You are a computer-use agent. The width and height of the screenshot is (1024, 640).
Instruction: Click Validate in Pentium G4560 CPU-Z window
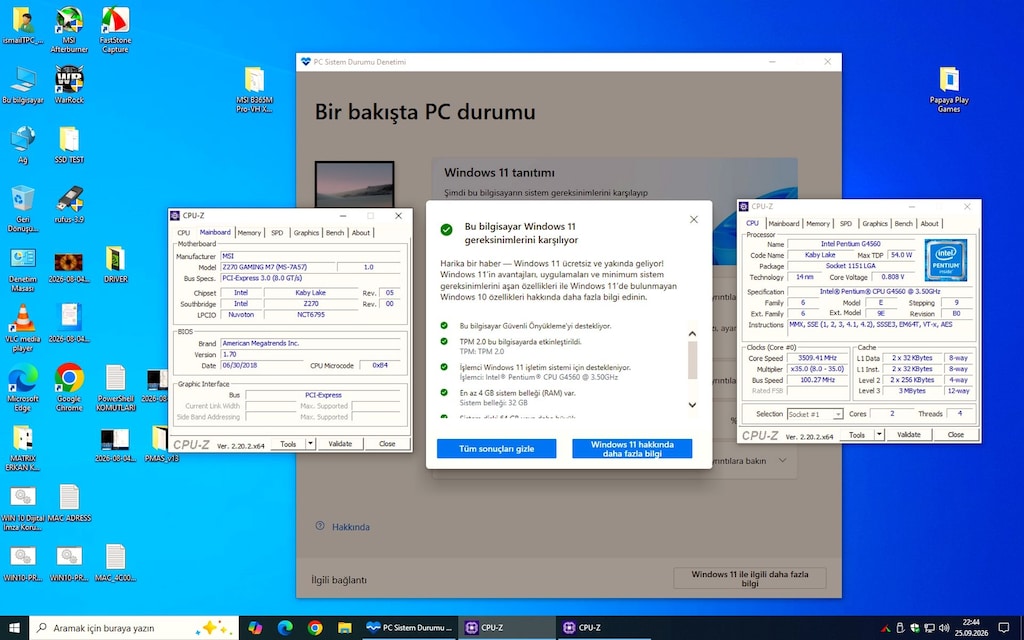908,434
